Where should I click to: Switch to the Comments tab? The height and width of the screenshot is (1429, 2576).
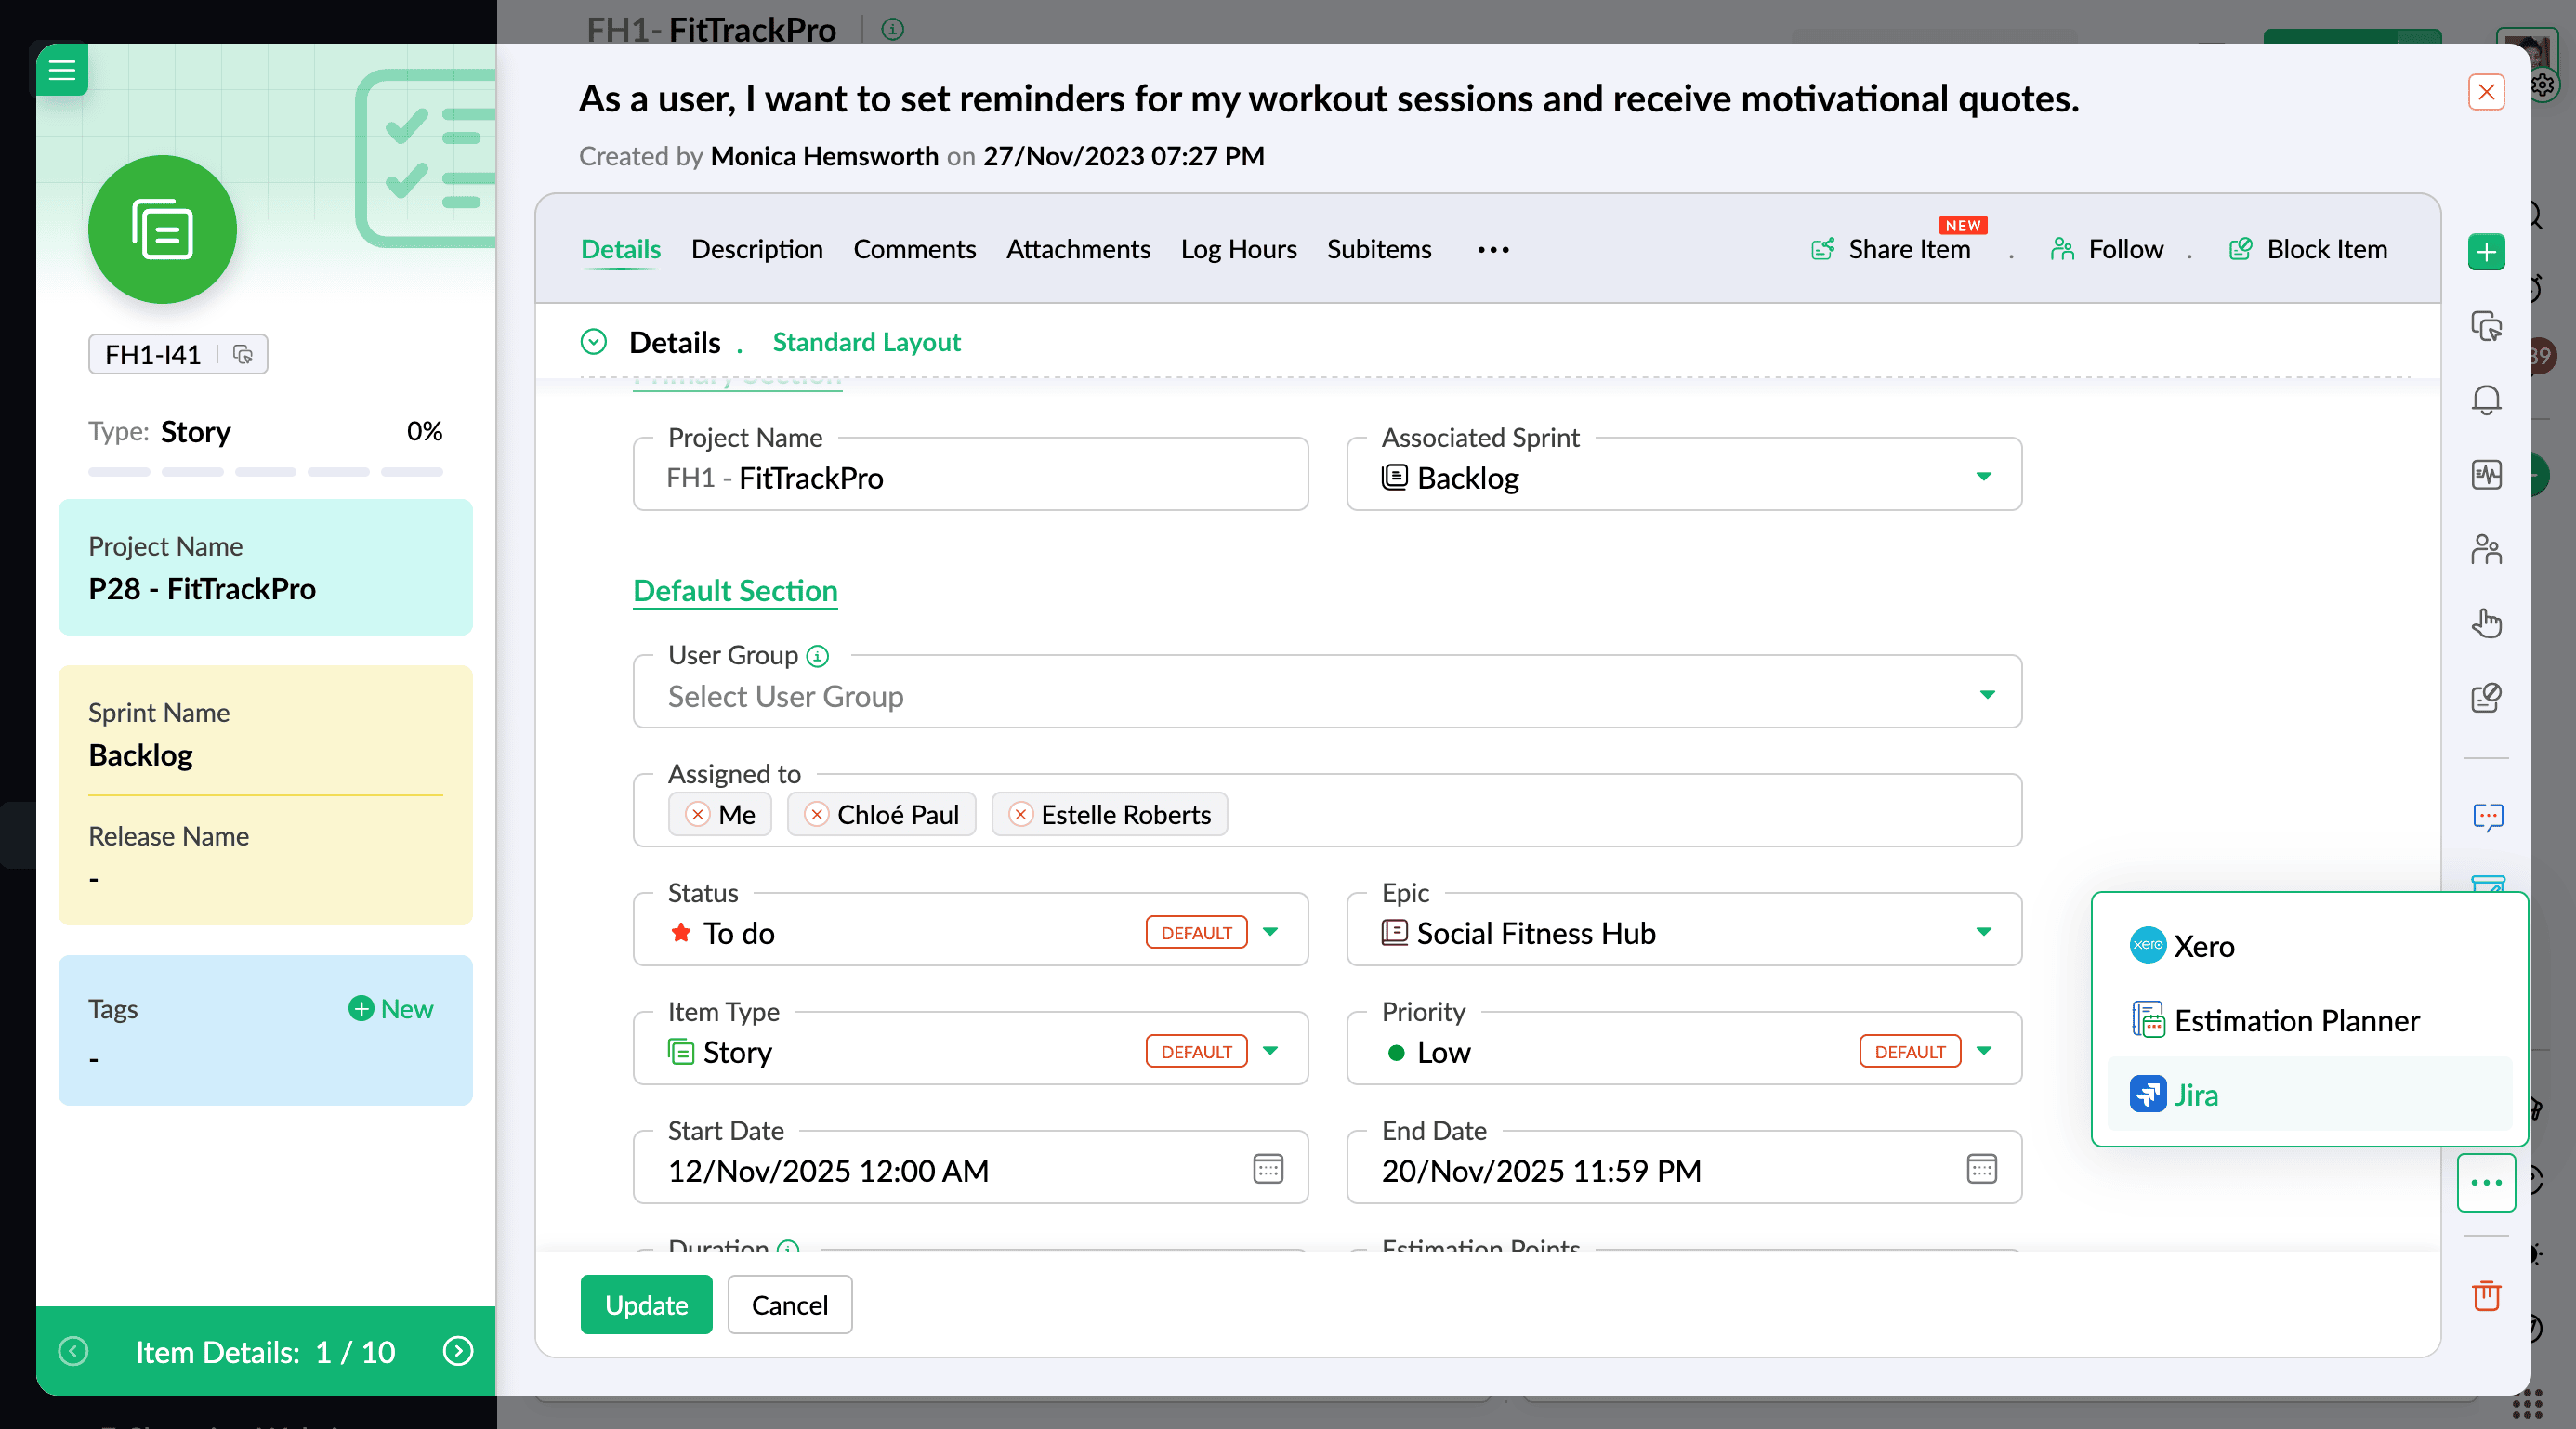(x=914, y=249)
